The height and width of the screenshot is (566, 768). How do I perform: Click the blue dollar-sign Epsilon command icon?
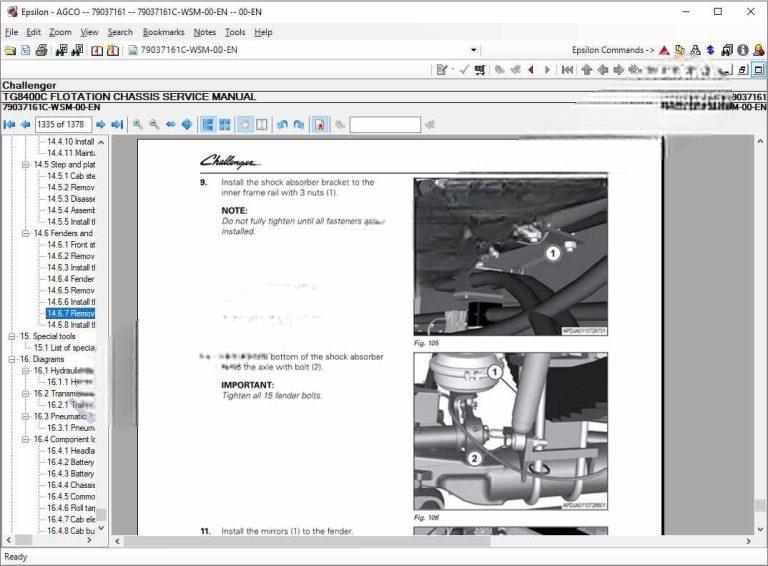pyautogui.click(x=711, y=50)
